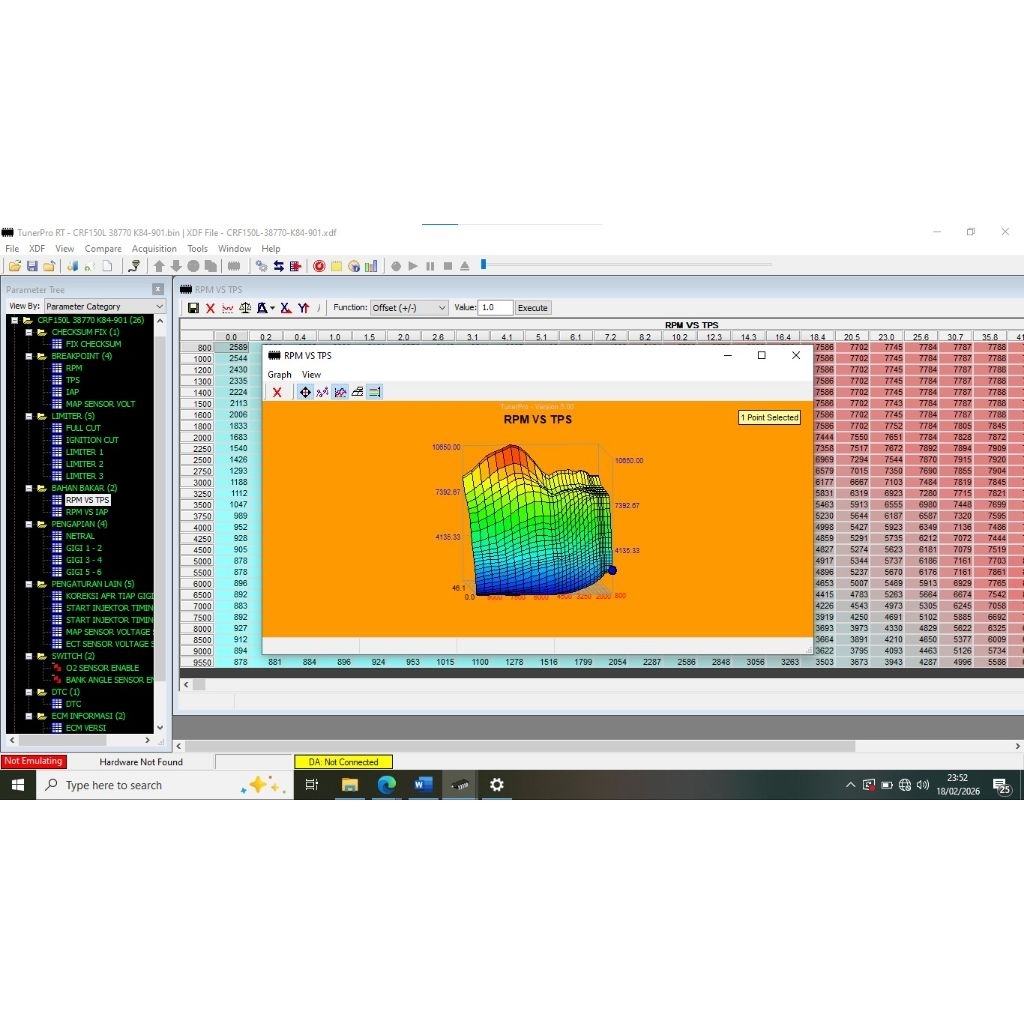Toggle the O2 SENSOR ENABLE switch item
The height and width of the screenshot is (1024, 1024).
point(101,668)
